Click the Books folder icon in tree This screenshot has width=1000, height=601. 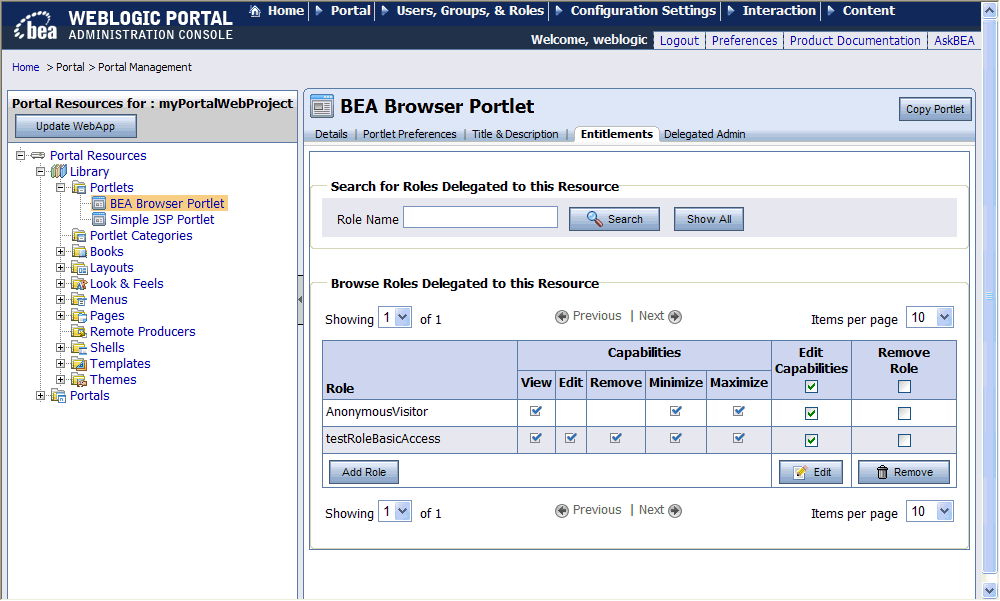(79, 251)
